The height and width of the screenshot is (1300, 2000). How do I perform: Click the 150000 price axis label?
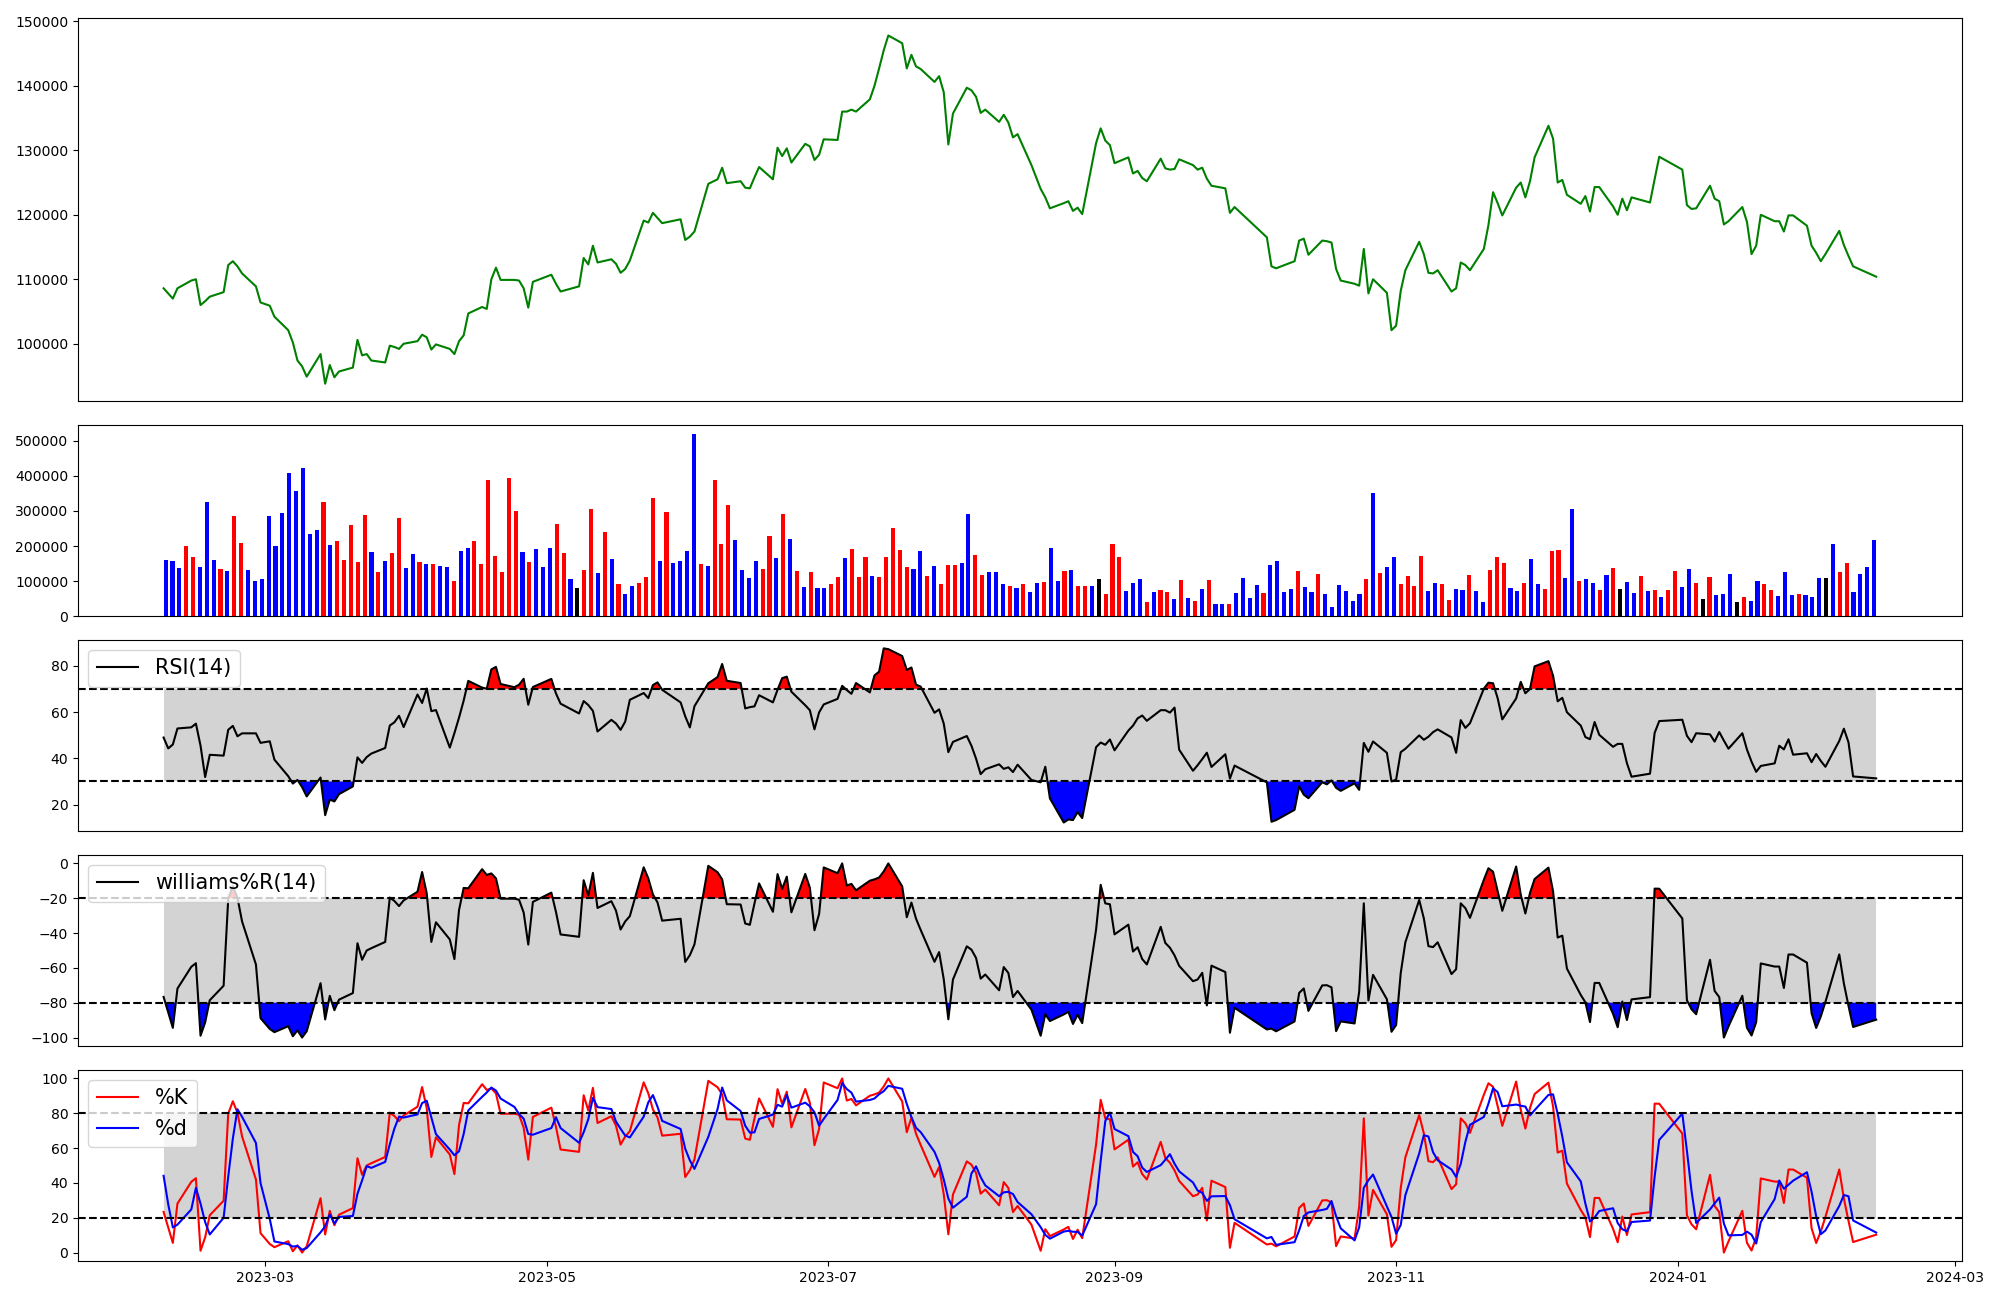coord(43,22)
